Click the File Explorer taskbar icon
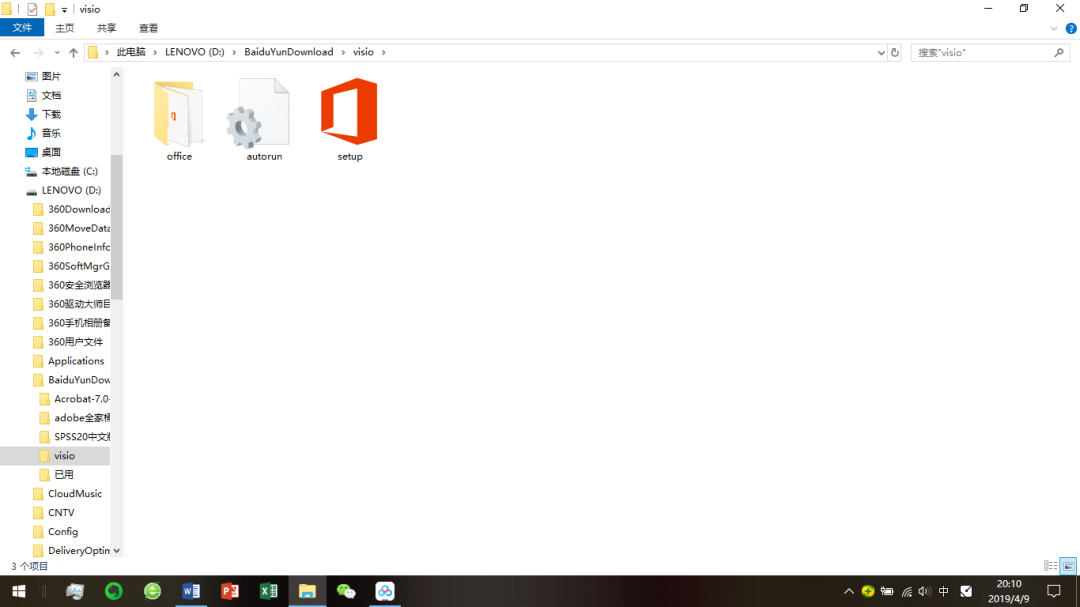The width and height of the screenshot is (1080, 607). [x=307, y=591]
